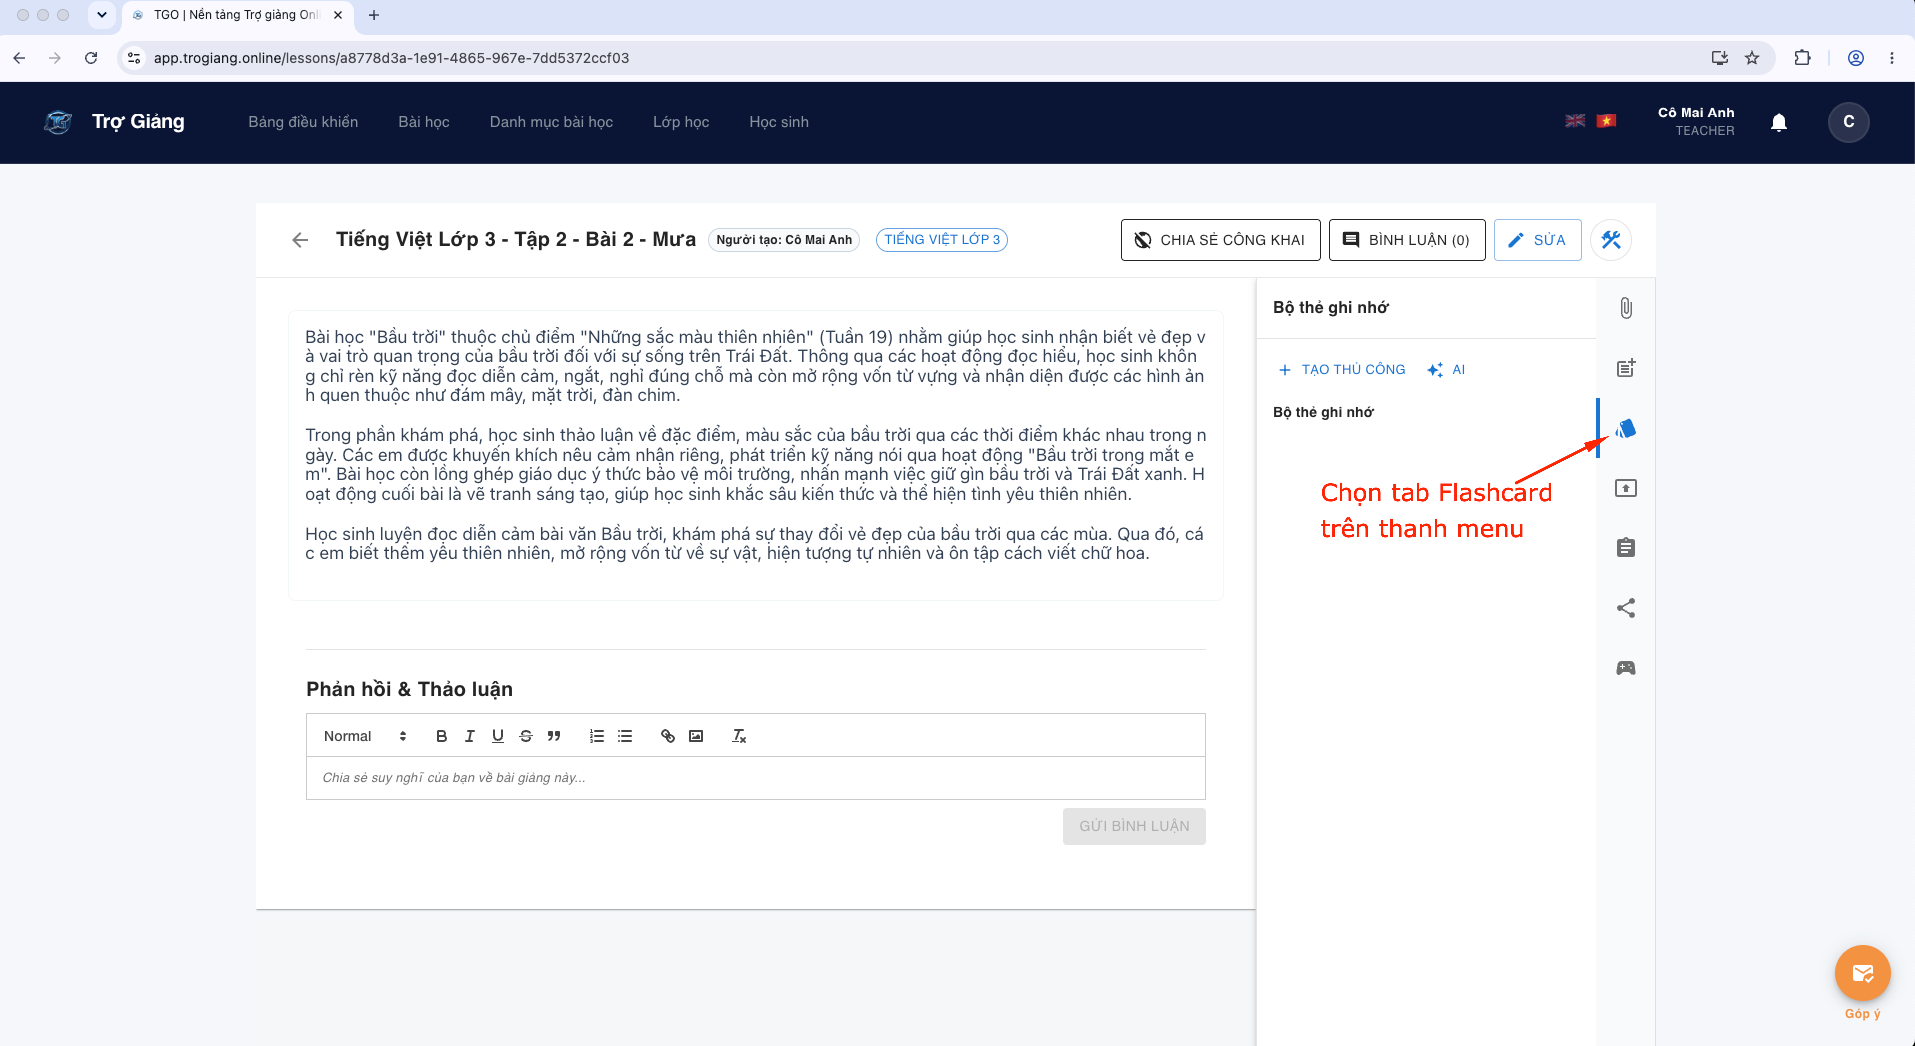Screen dimensions: 1915x1046
Task: Open notifications bell
Action: (1779, 122)
